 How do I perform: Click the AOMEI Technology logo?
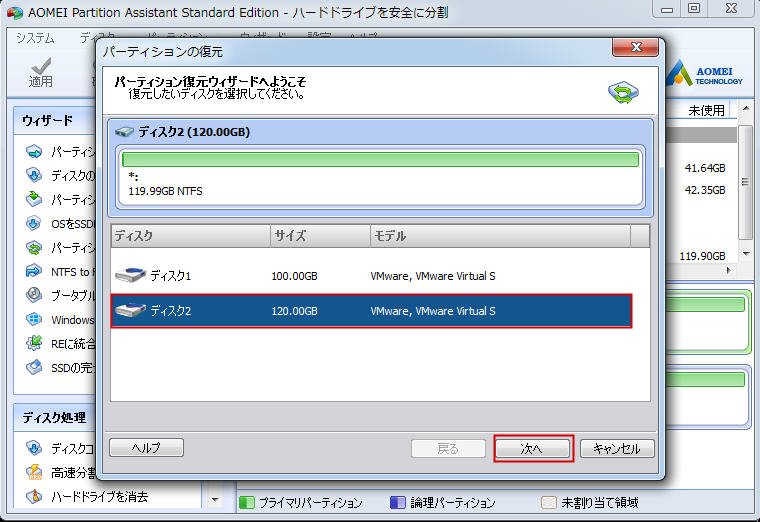coord(704,74)
